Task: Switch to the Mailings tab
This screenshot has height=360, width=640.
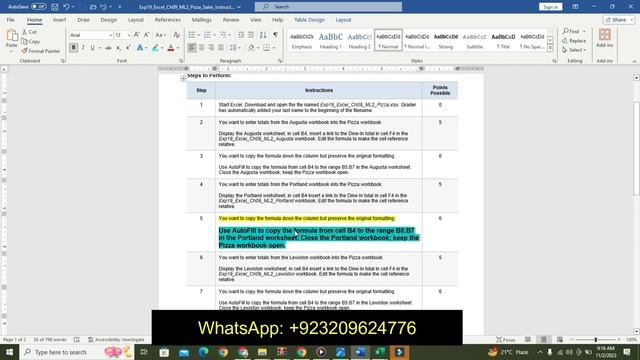Action: coord(202,20)
